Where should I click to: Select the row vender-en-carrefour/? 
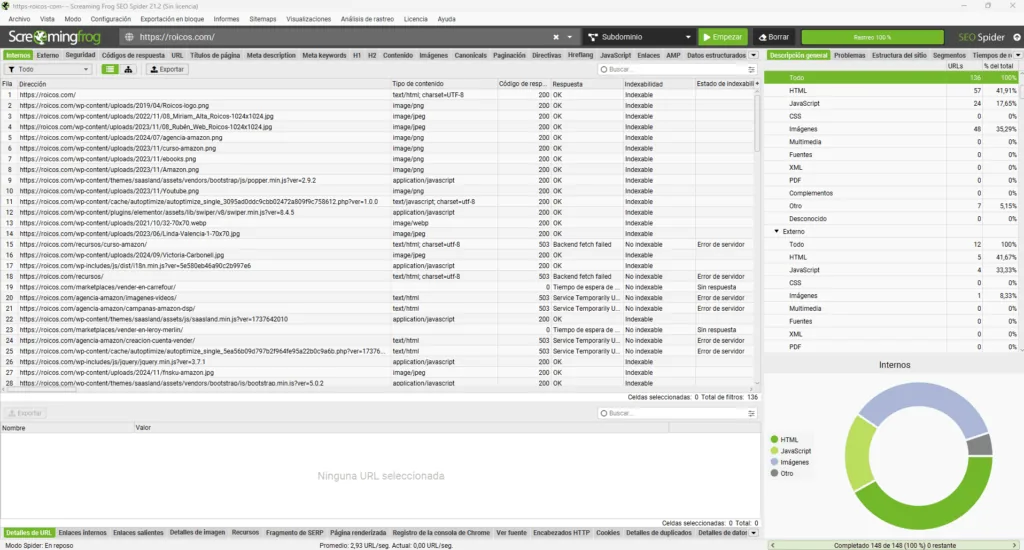point(379,287)
